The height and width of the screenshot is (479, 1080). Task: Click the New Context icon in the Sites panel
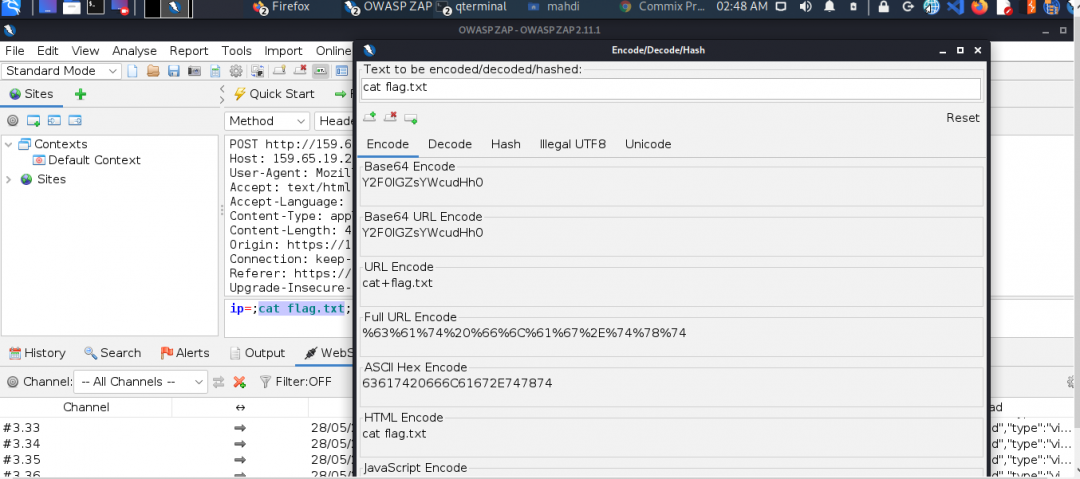[33, 121]
